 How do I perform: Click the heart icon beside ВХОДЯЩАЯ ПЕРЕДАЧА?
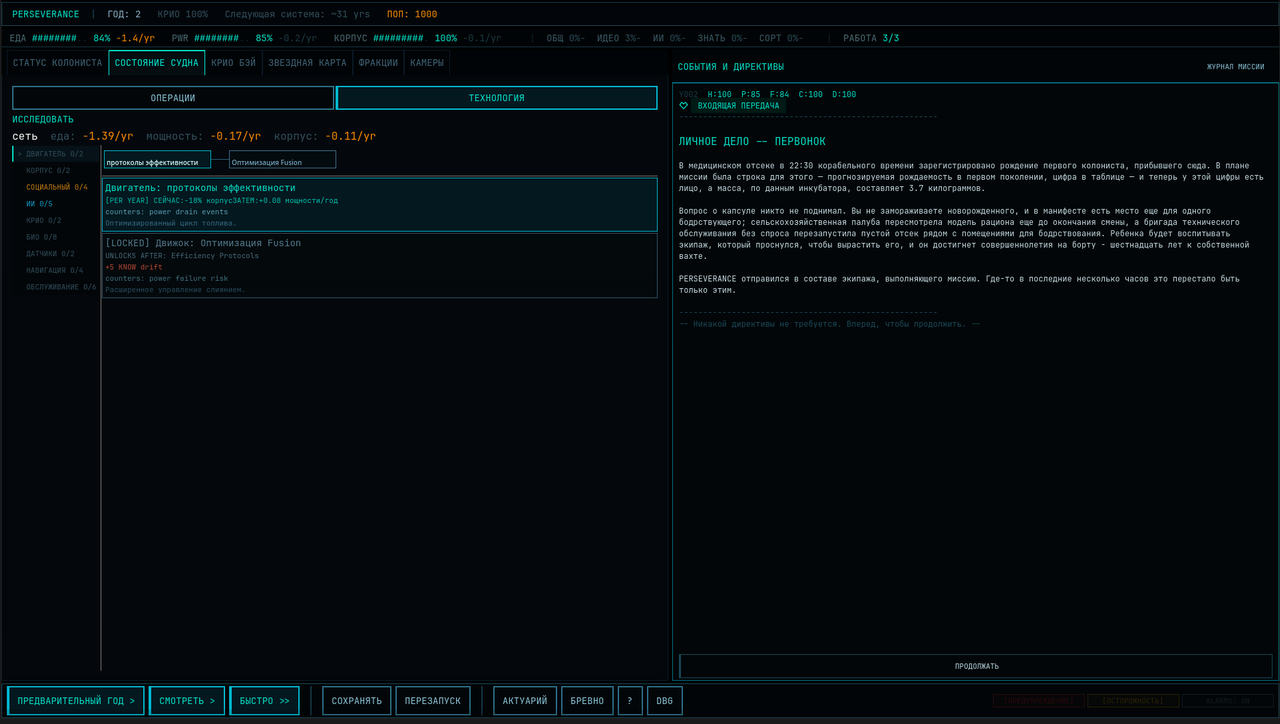click(x=684, y=106)
